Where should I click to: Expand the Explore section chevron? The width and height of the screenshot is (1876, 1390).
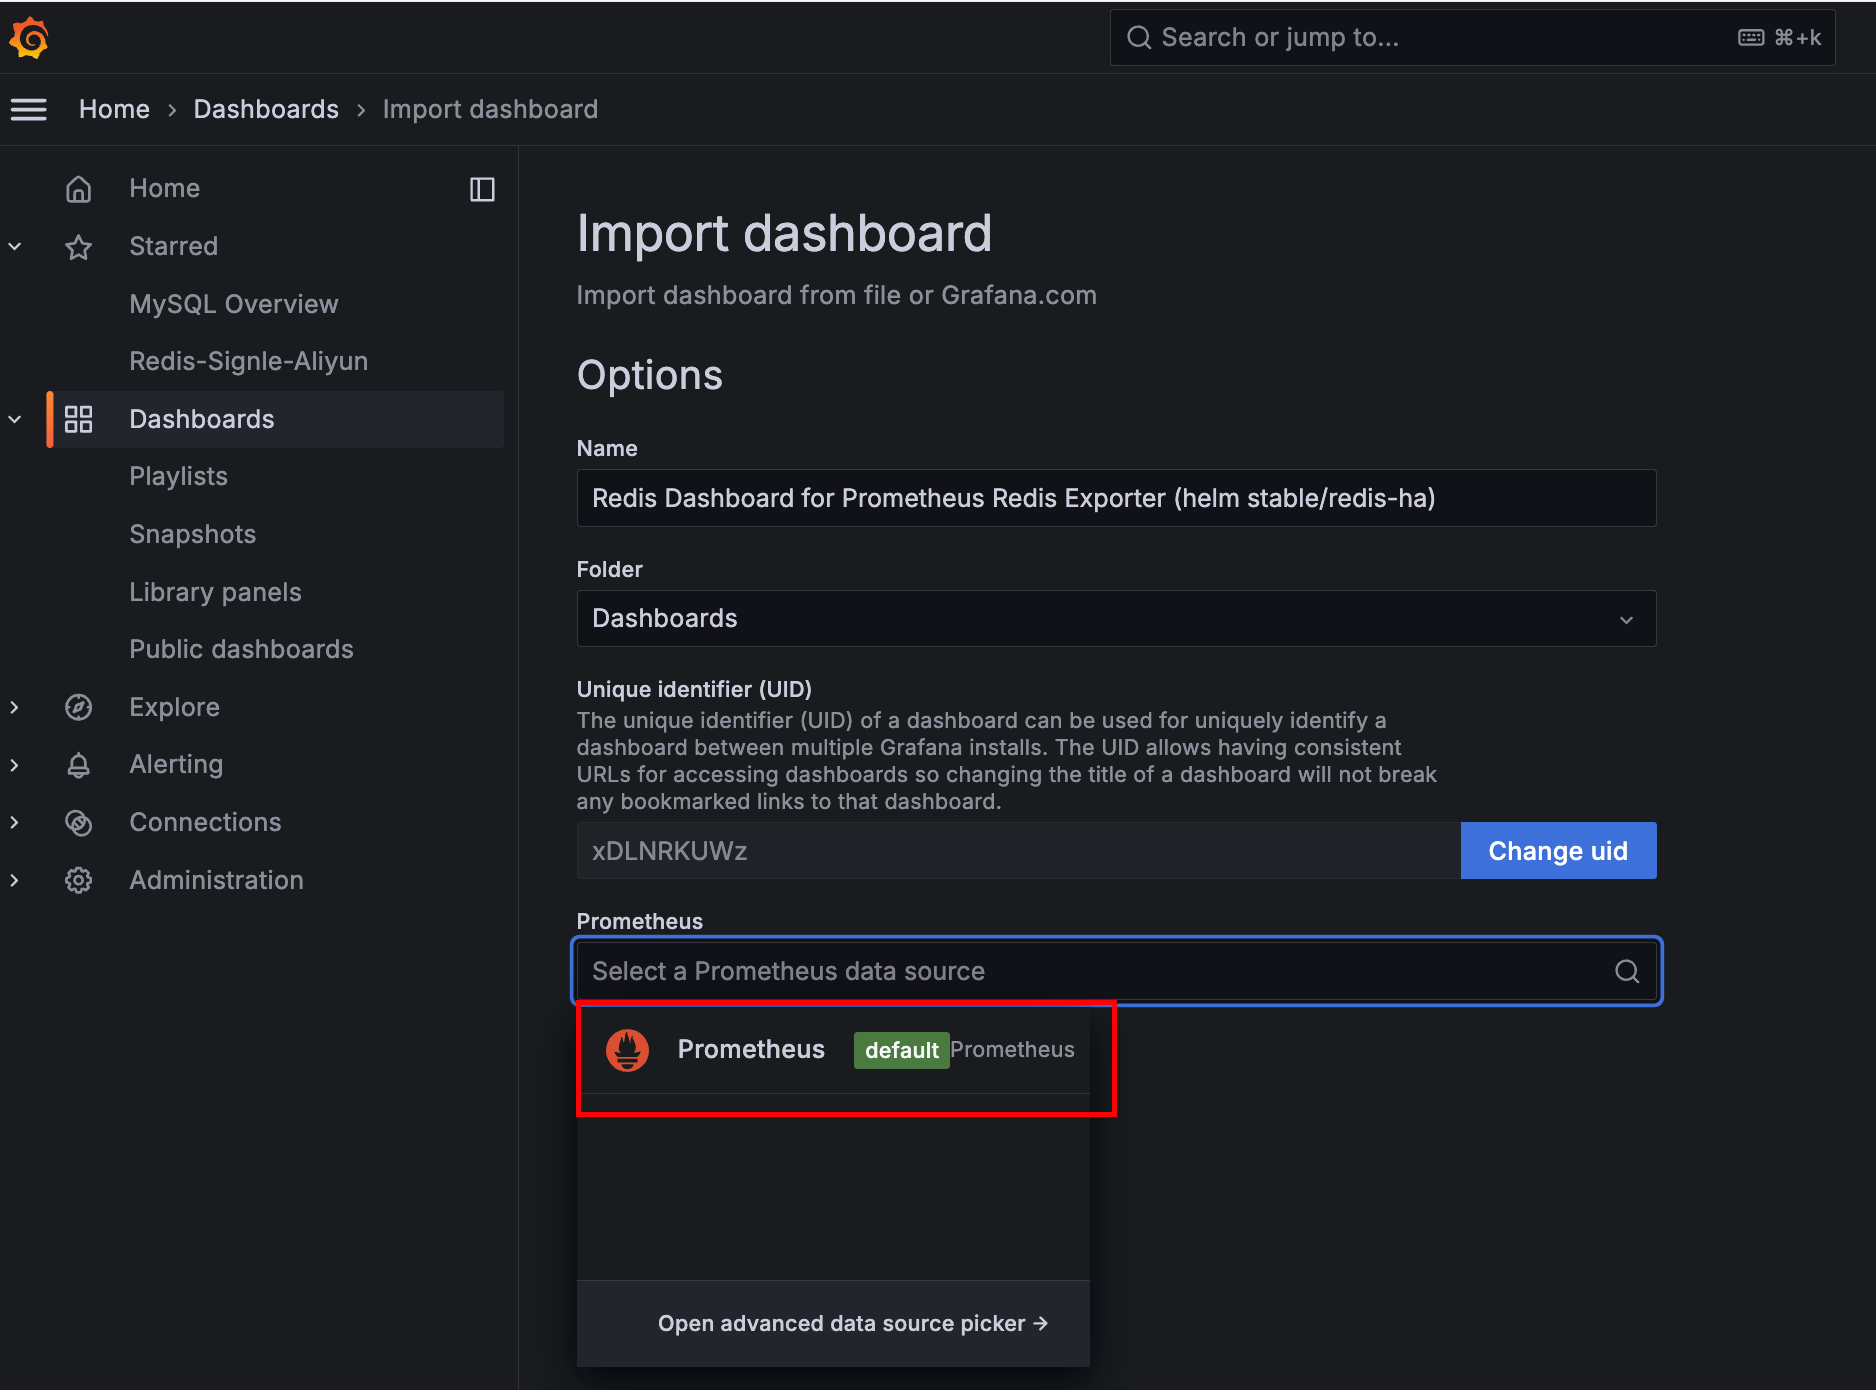pos(15,707)
